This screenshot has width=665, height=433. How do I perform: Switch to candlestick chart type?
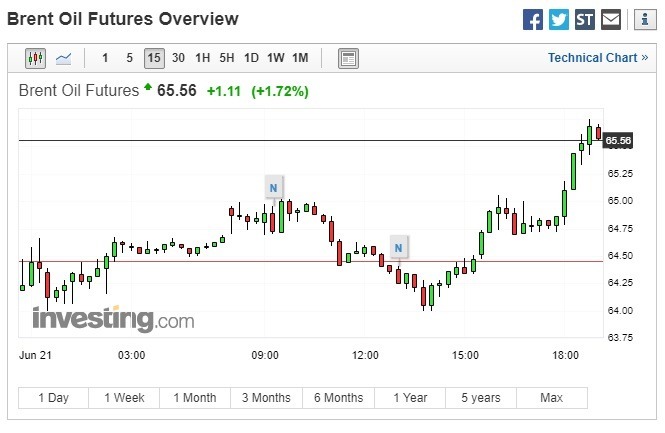click(x=35, y=58)
